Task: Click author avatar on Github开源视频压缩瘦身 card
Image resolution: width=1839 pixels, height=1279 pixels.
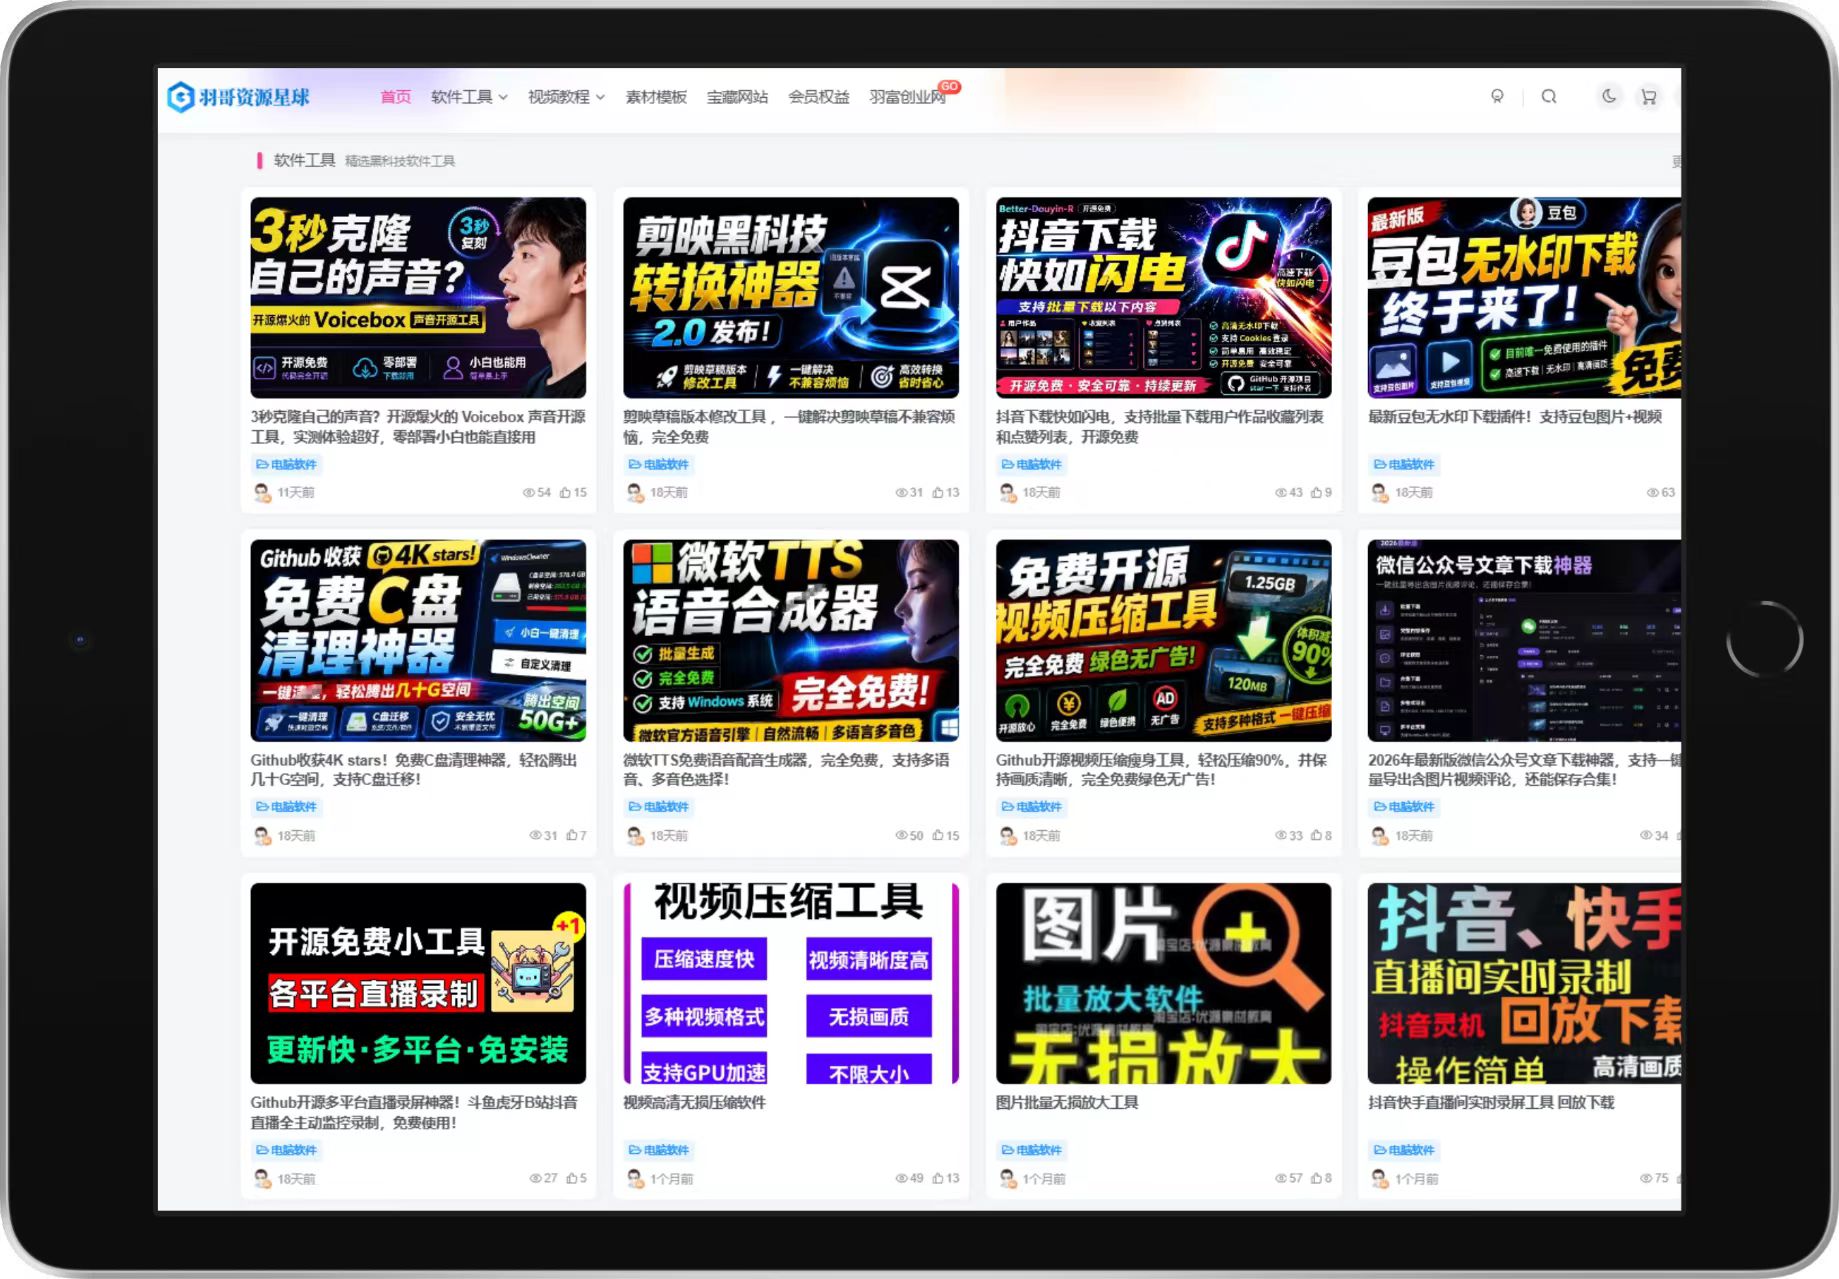Action: point(1007,835)
